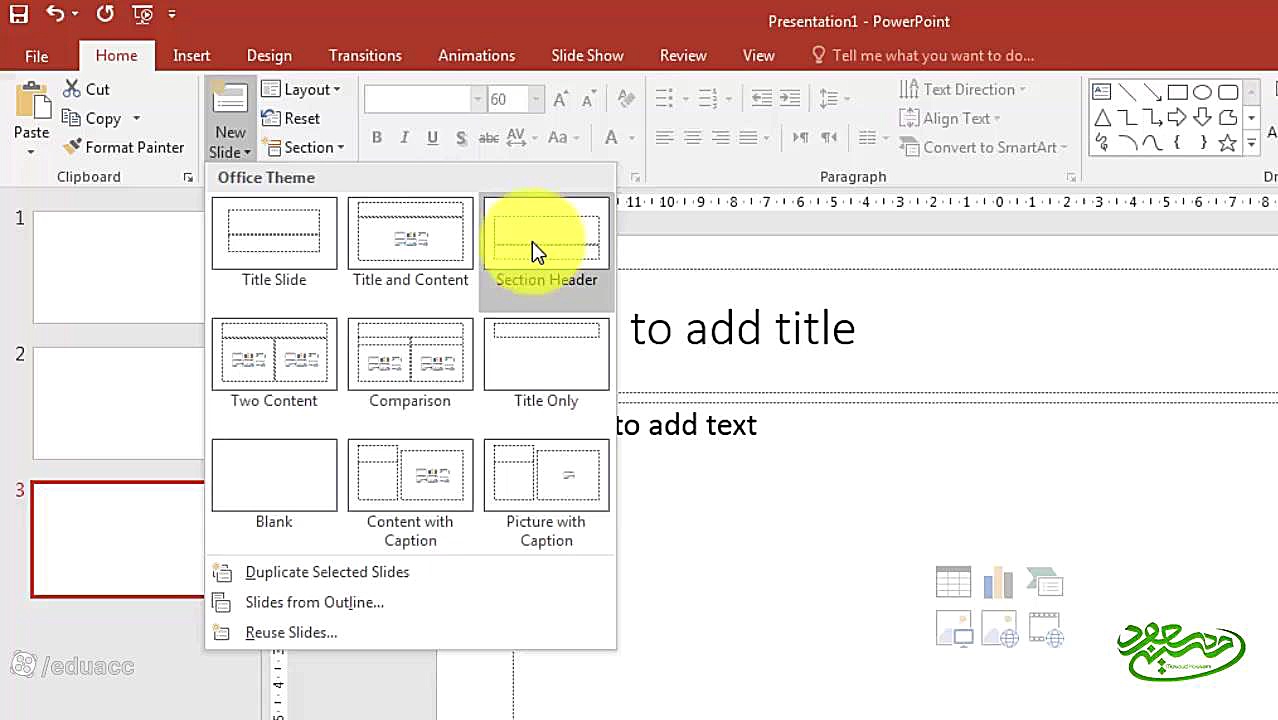Pick the 5-Point Star shape
Screen dimensions: 1278x720
tap(1227, 144)
